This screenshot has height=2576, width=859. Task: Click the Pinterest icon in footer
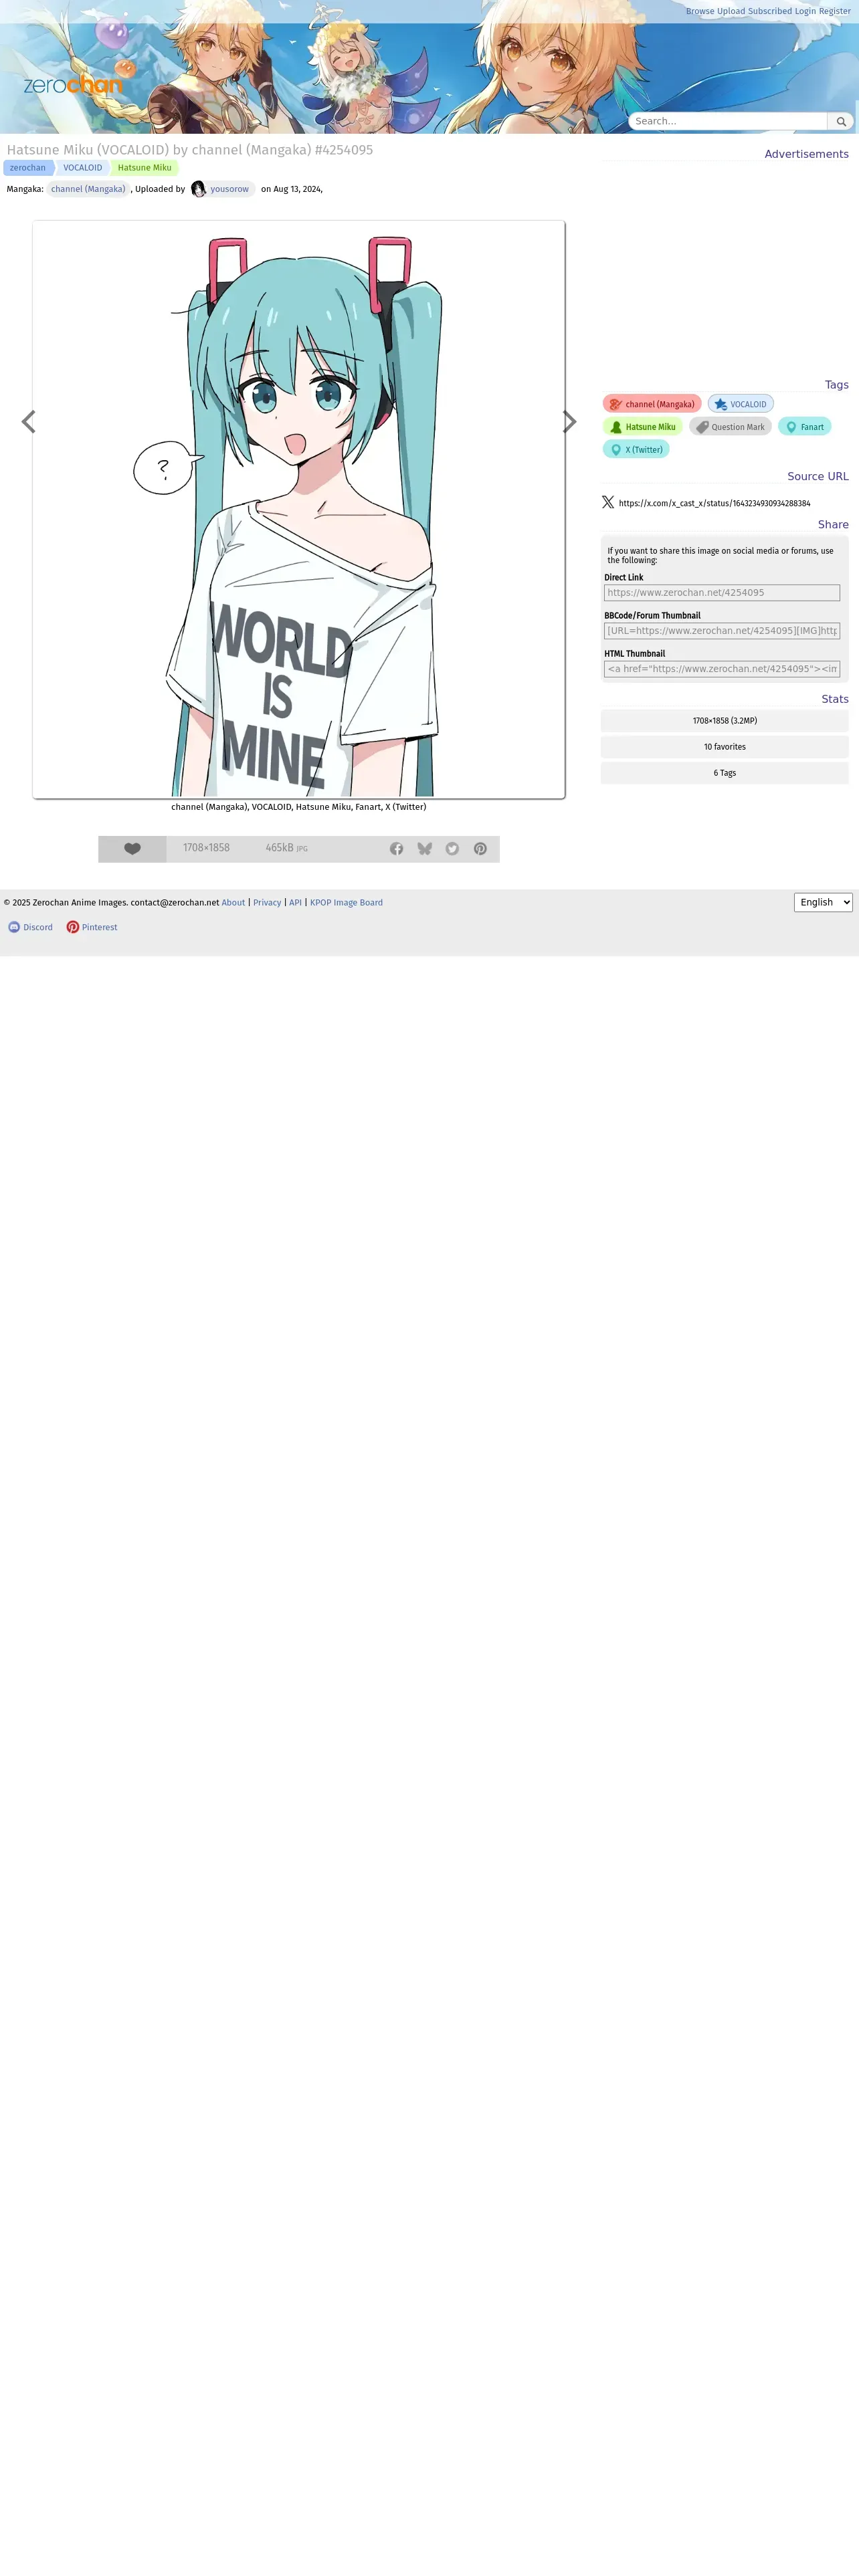pos(73,927)
